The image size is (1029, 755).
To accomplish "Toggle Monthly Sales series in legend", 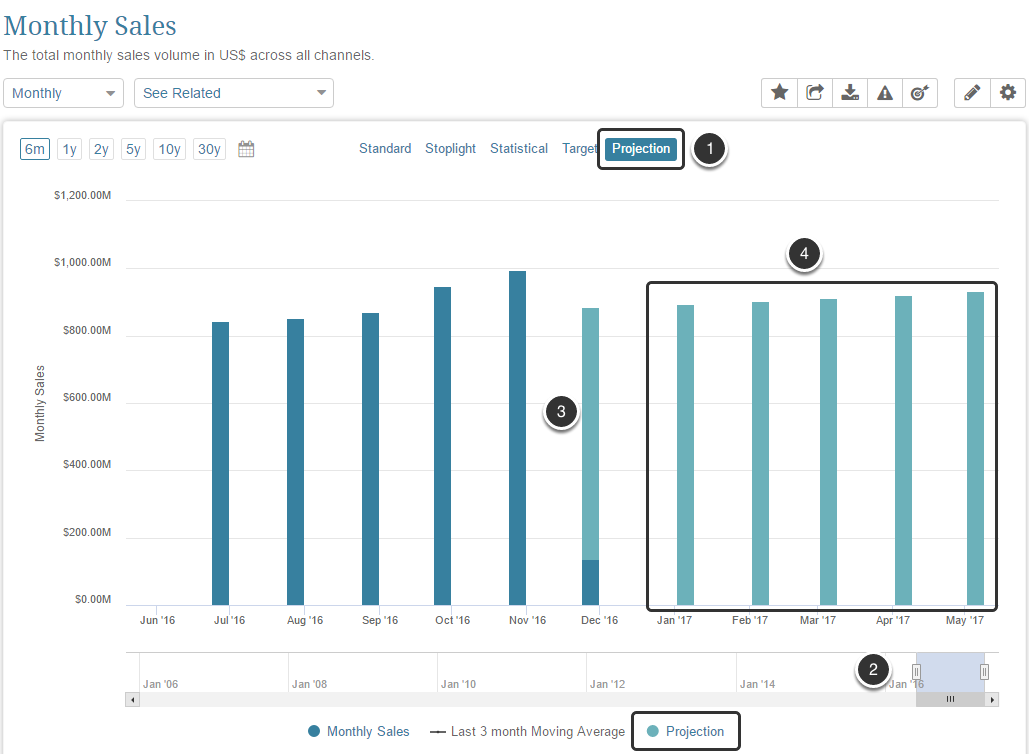I will (x=358, y=731).
